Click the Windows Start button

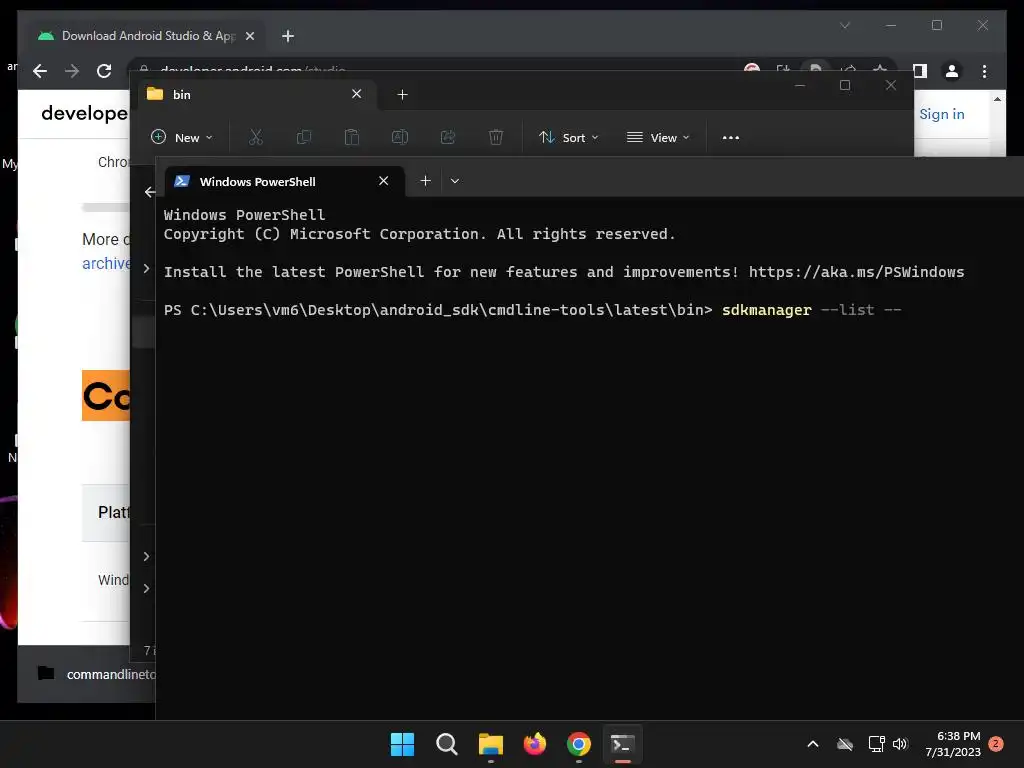coord(402,744)
